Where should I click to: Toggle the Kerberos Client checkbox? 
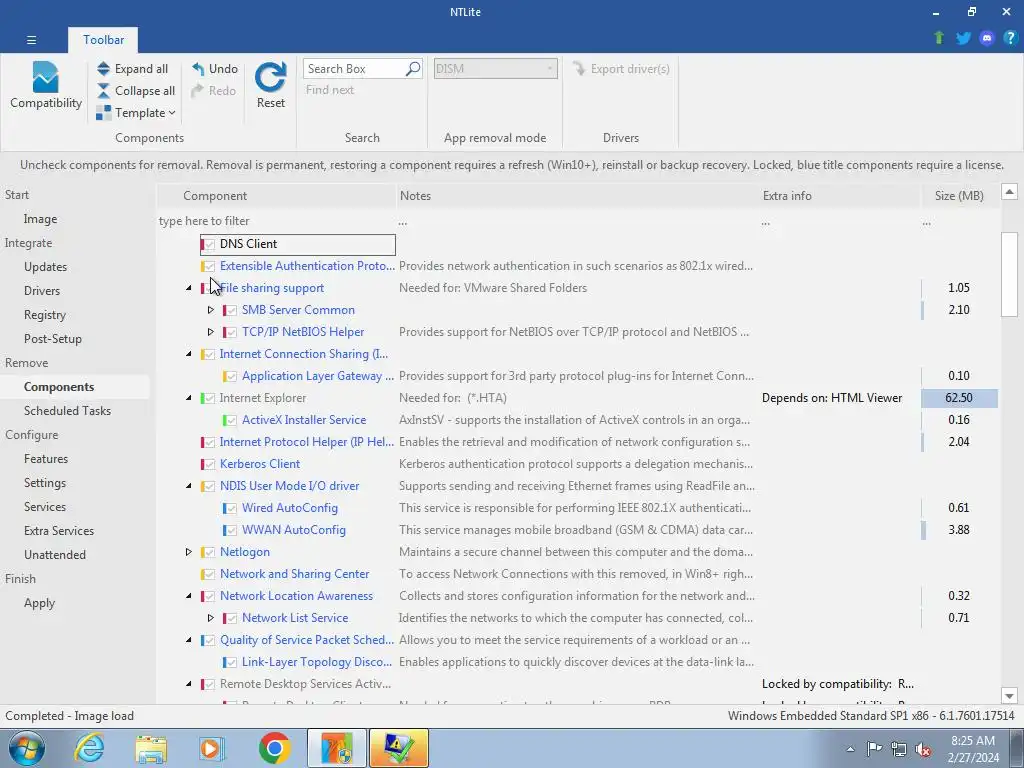[209, 464]
